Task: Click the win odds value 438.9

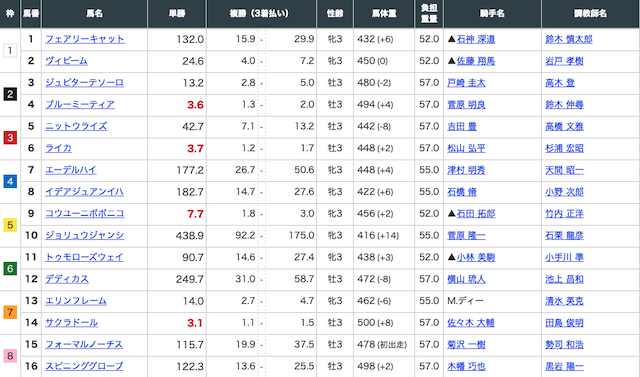Action: [190, 236]
